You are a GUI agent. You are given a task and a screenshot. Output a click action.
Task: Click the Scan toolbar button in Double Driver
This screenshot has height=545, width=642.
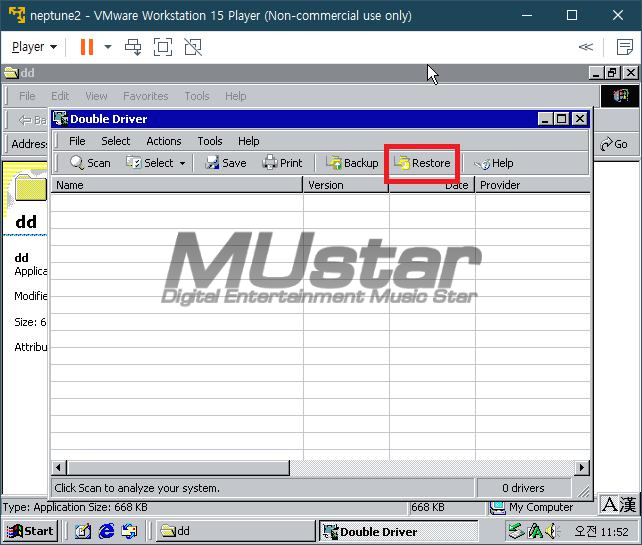90,163
